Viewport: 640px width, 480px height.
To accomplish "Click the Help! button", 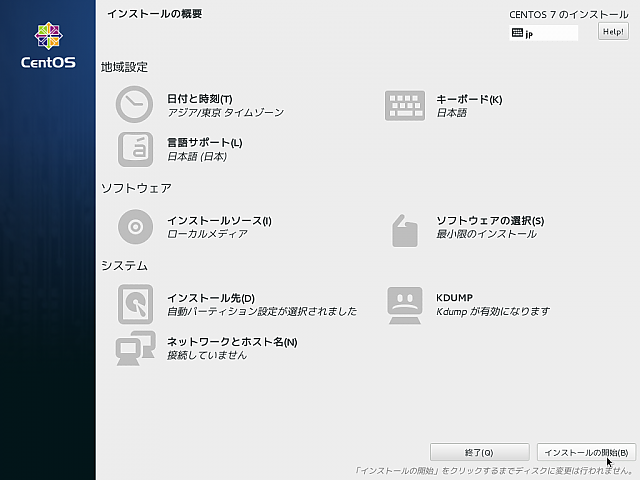I will point(613,31).
